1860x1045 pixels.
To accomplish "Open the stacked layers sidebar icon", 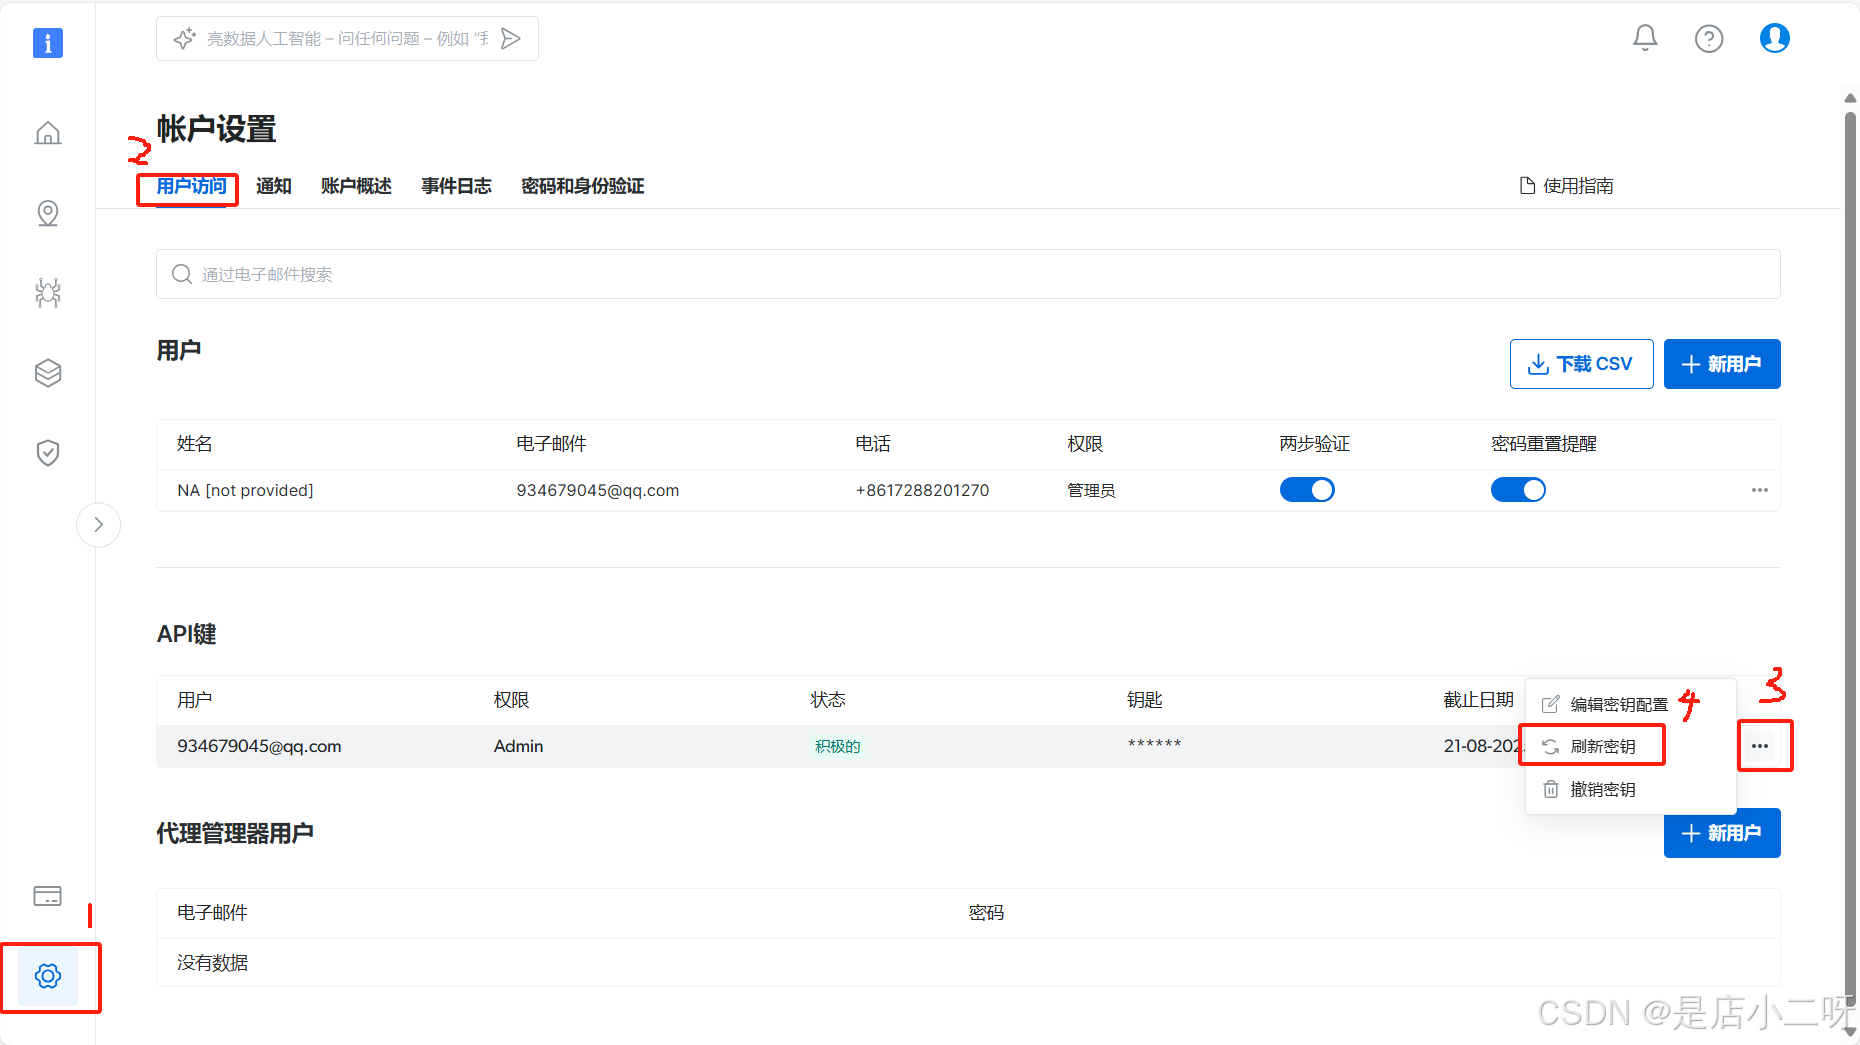I will (47, 372).
